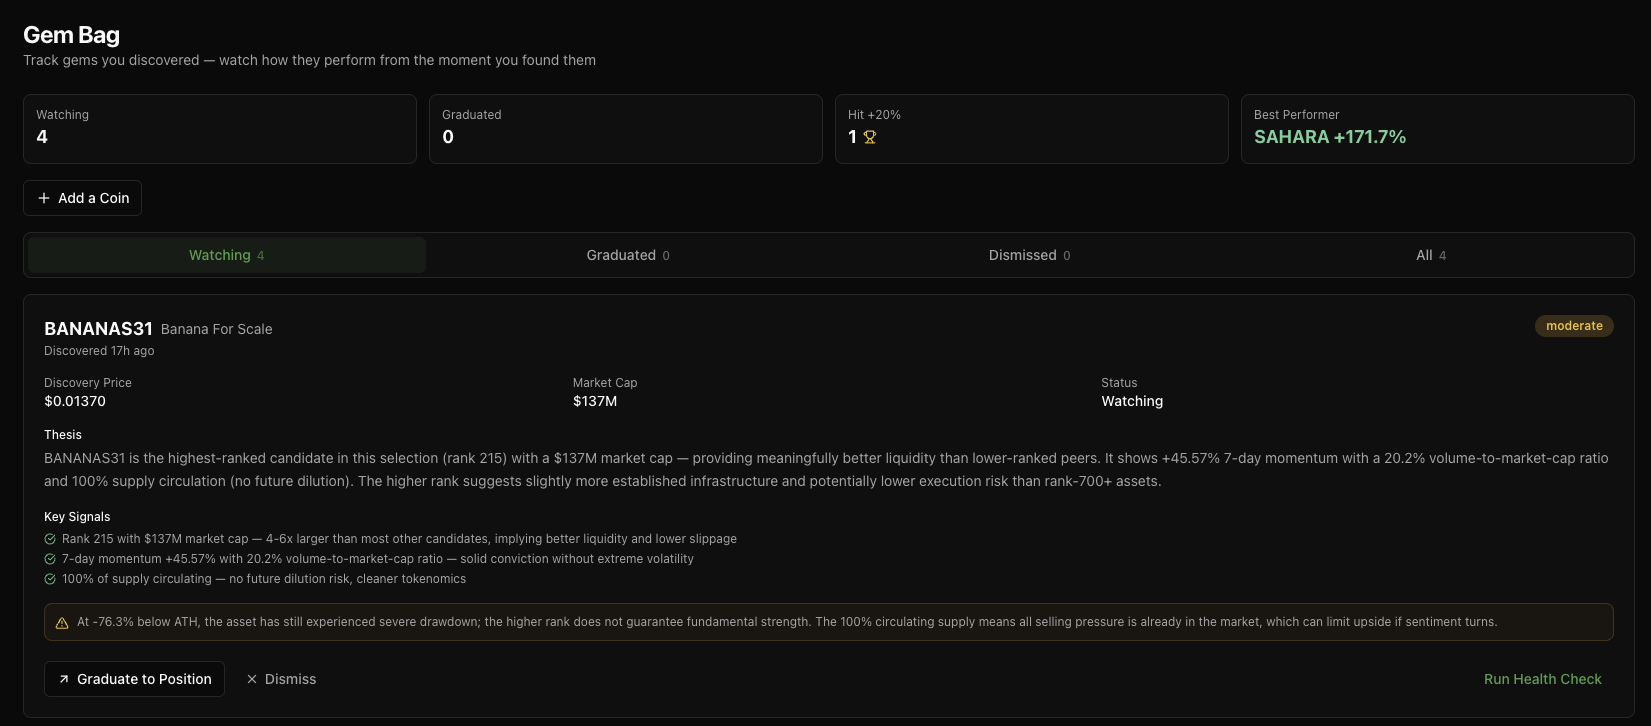Screen dimensions: 1651x726
Task: Click the check icon beside Rank 215 signal
Action: coord(50,539)
